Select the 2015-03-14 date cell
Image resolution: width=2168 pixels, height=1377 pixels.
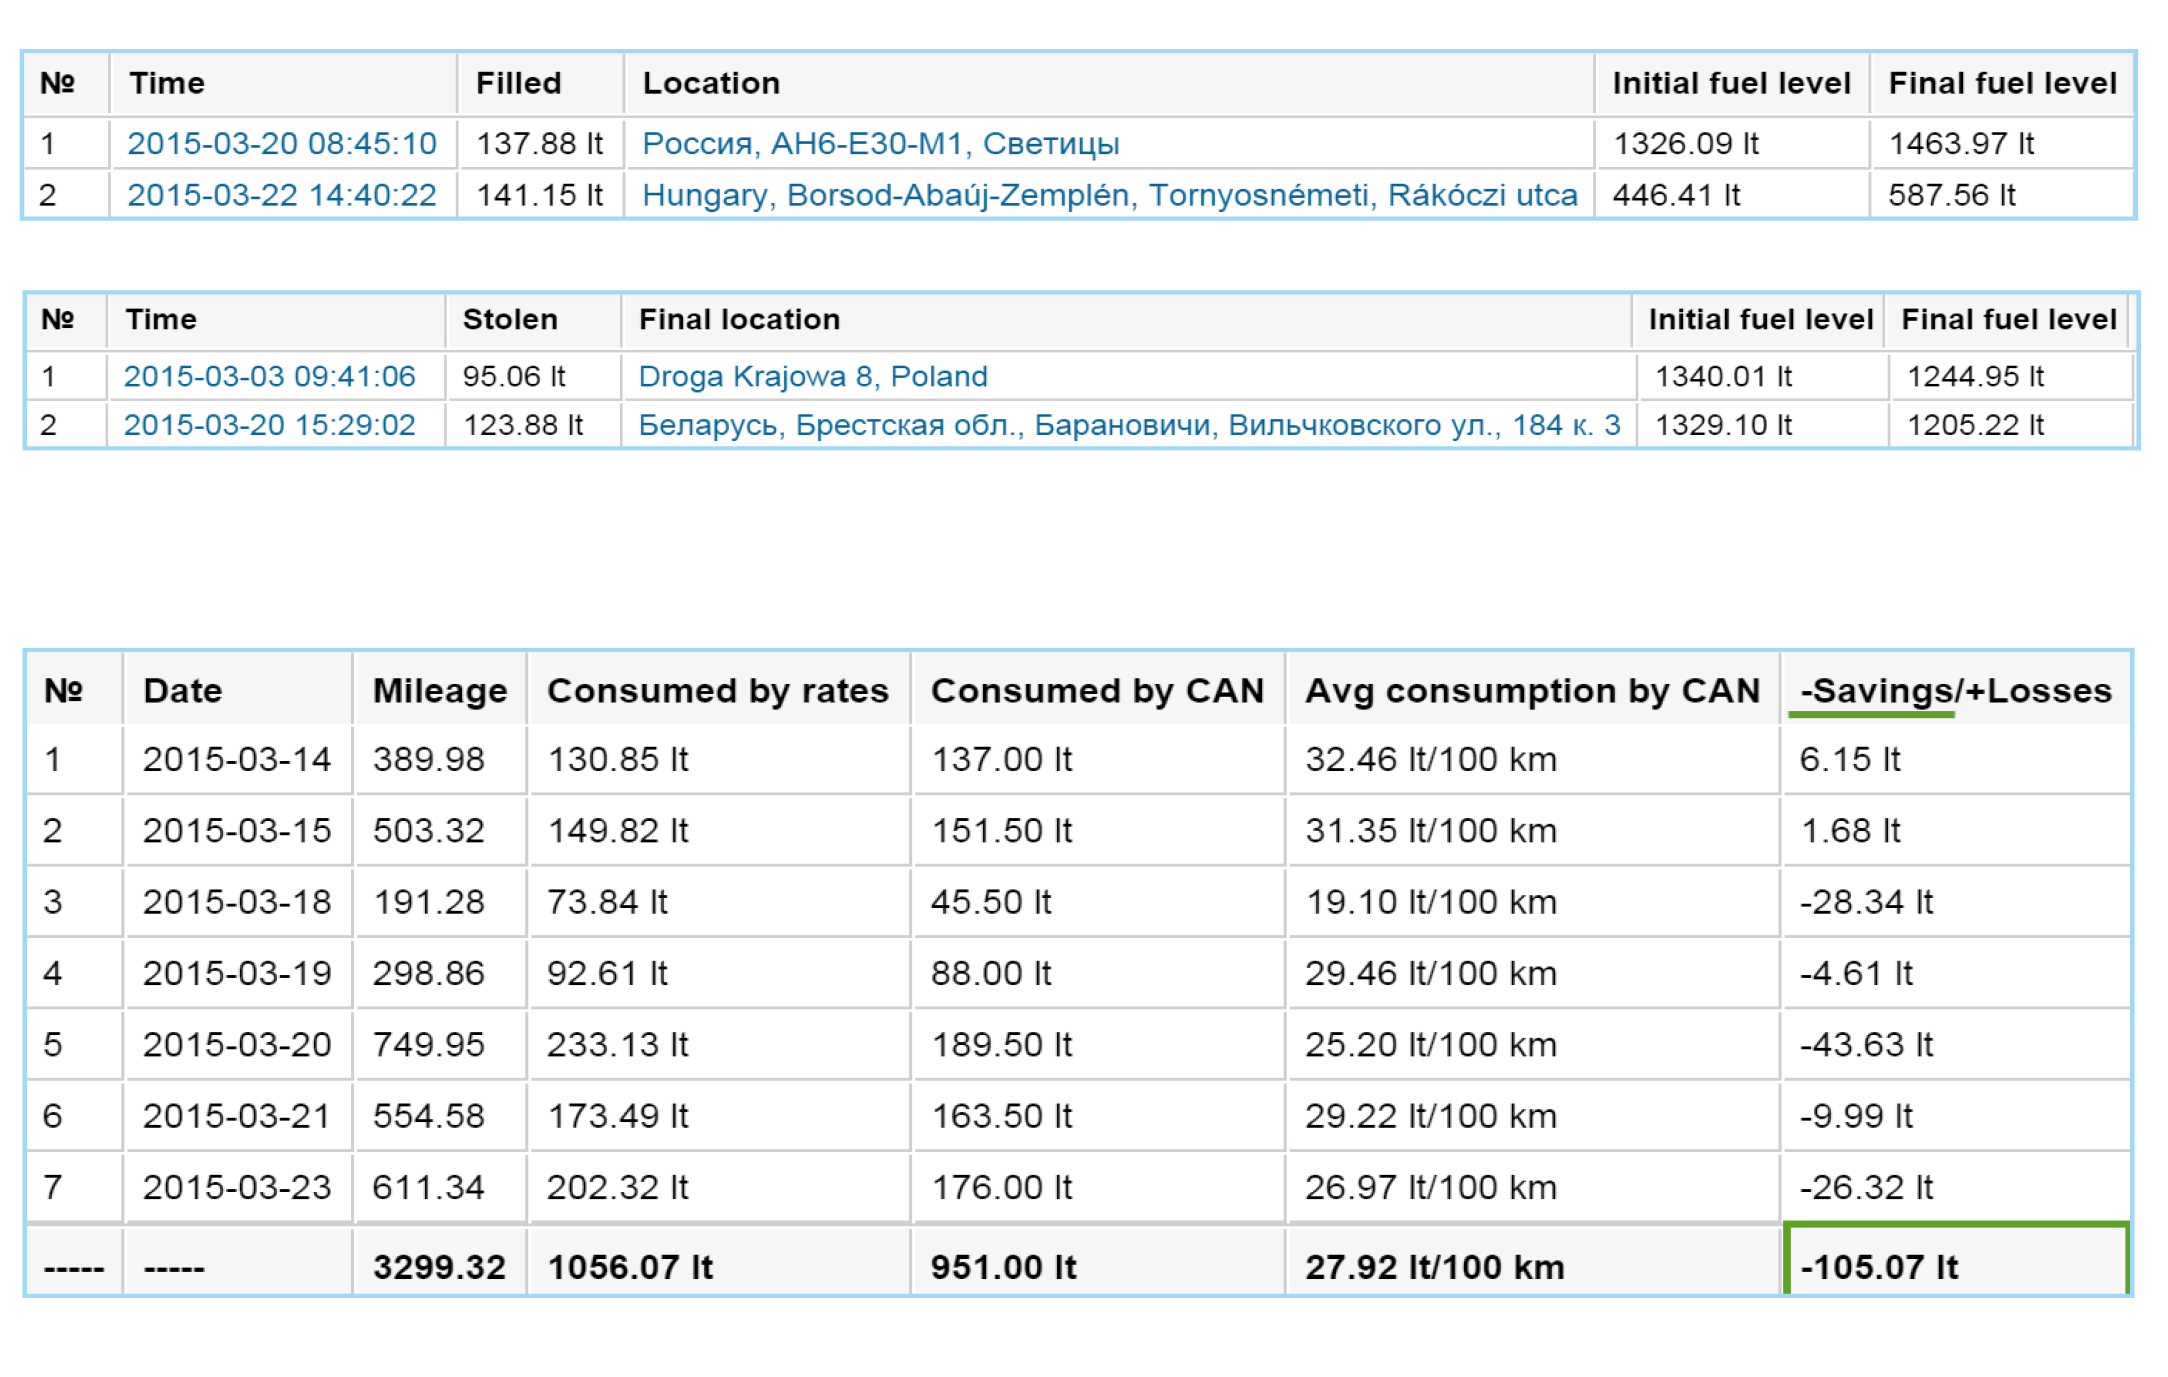(236, 760)
